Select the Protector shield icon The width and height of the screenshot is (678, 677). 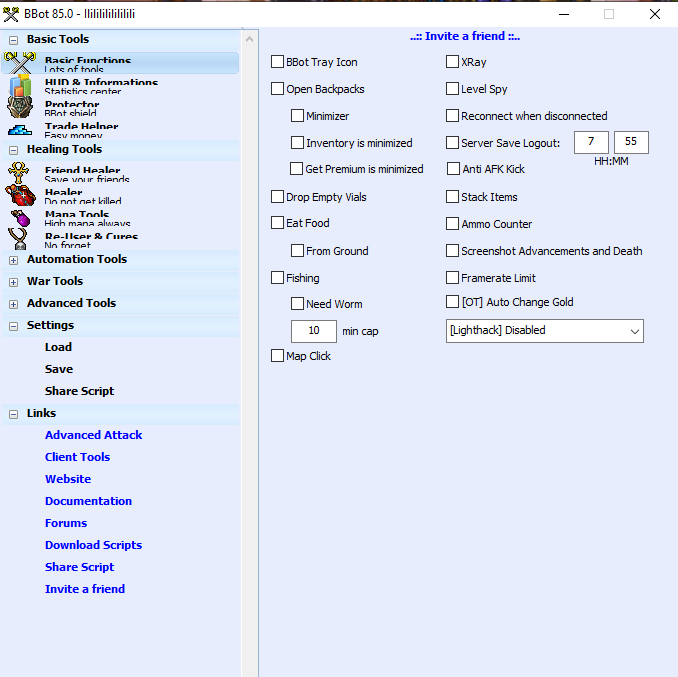pos(21,108)
